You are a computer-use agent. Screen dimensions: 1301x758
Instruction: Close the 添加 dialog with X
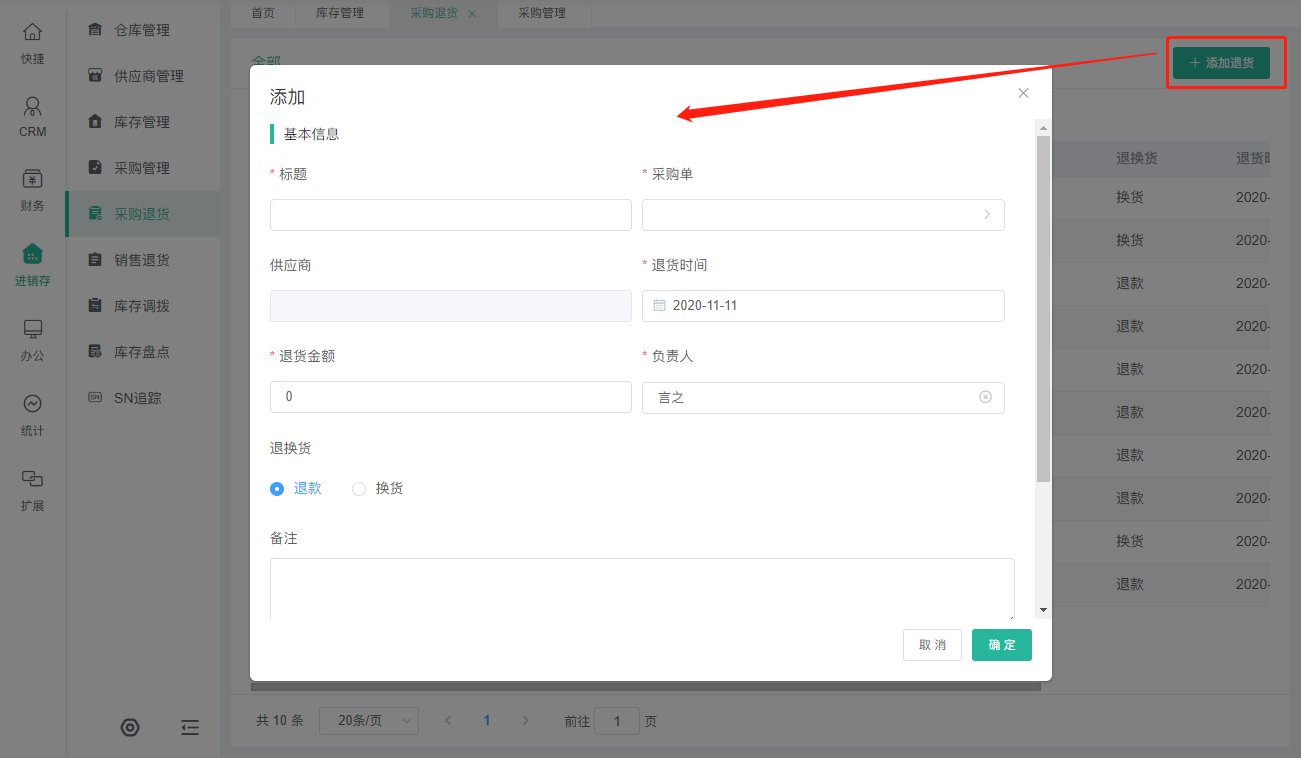click(x=1023, y=93)
